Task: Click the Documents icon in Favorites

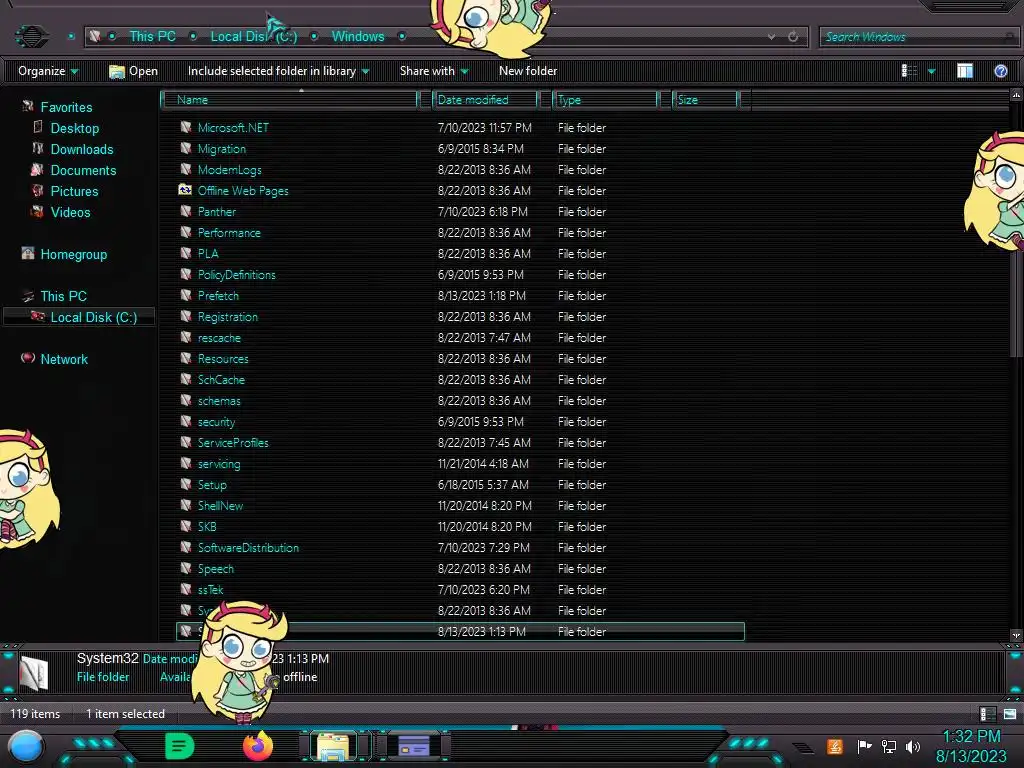Action: pos(38,170)
